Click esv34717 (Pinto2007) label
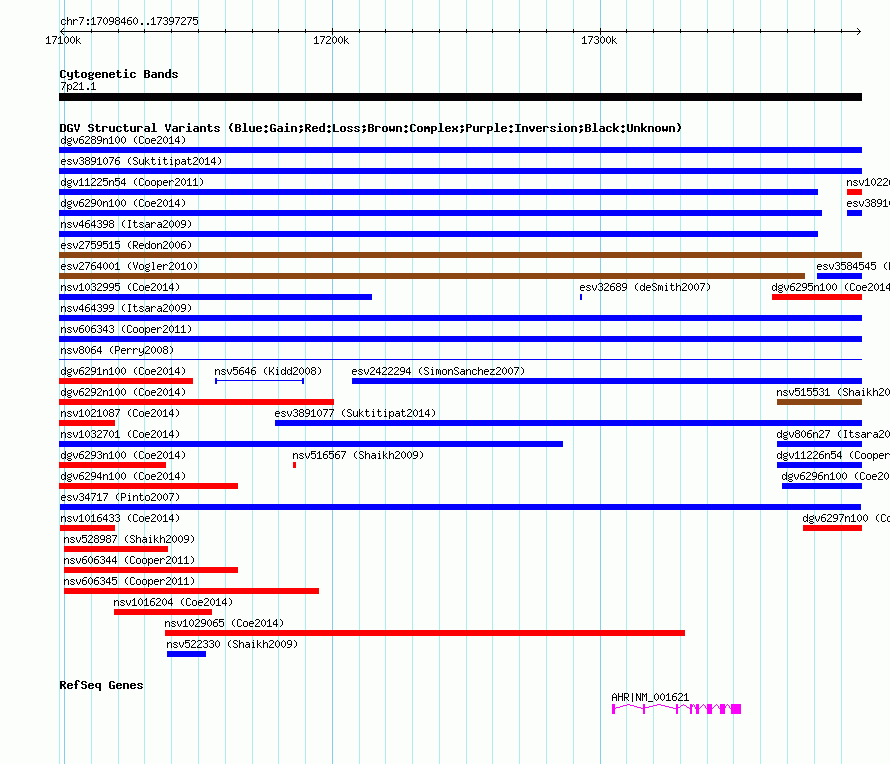This screenshot has height=764, width=890. 120,497
